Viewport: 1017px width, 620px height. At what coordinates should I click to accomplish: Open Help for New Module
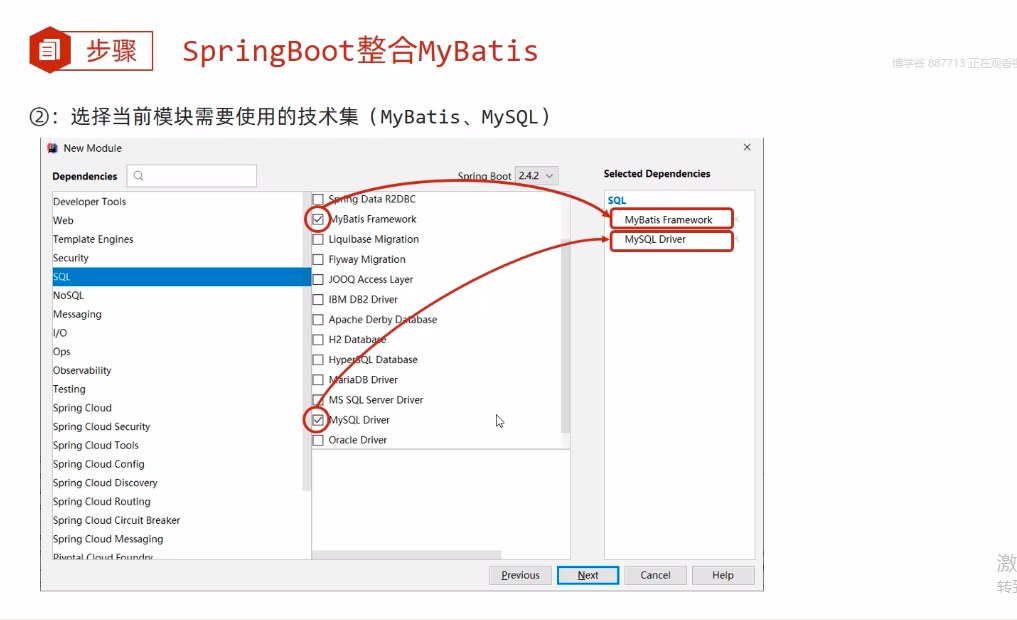[723, 575]
